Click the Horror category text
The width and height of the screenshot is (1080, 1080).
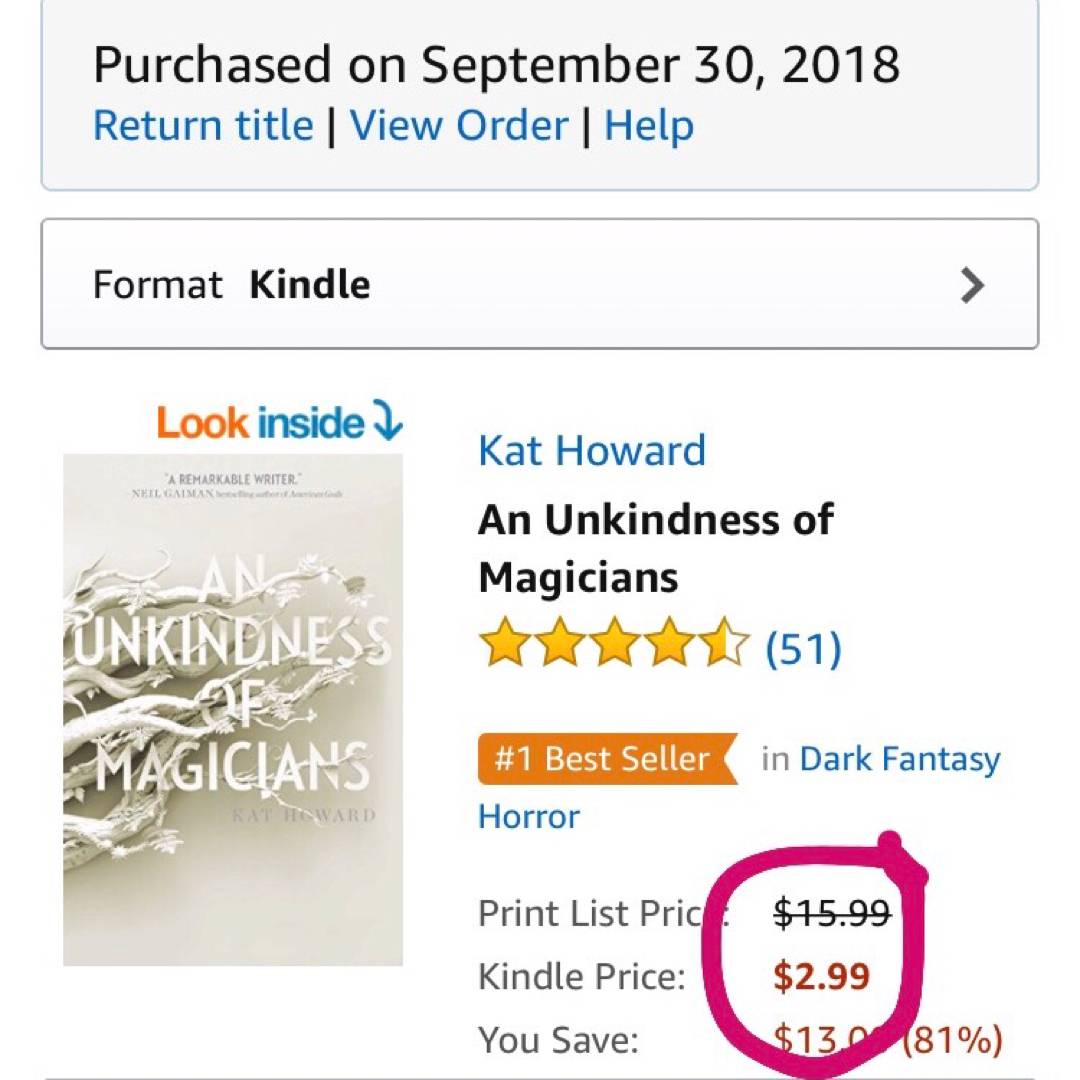529,816
